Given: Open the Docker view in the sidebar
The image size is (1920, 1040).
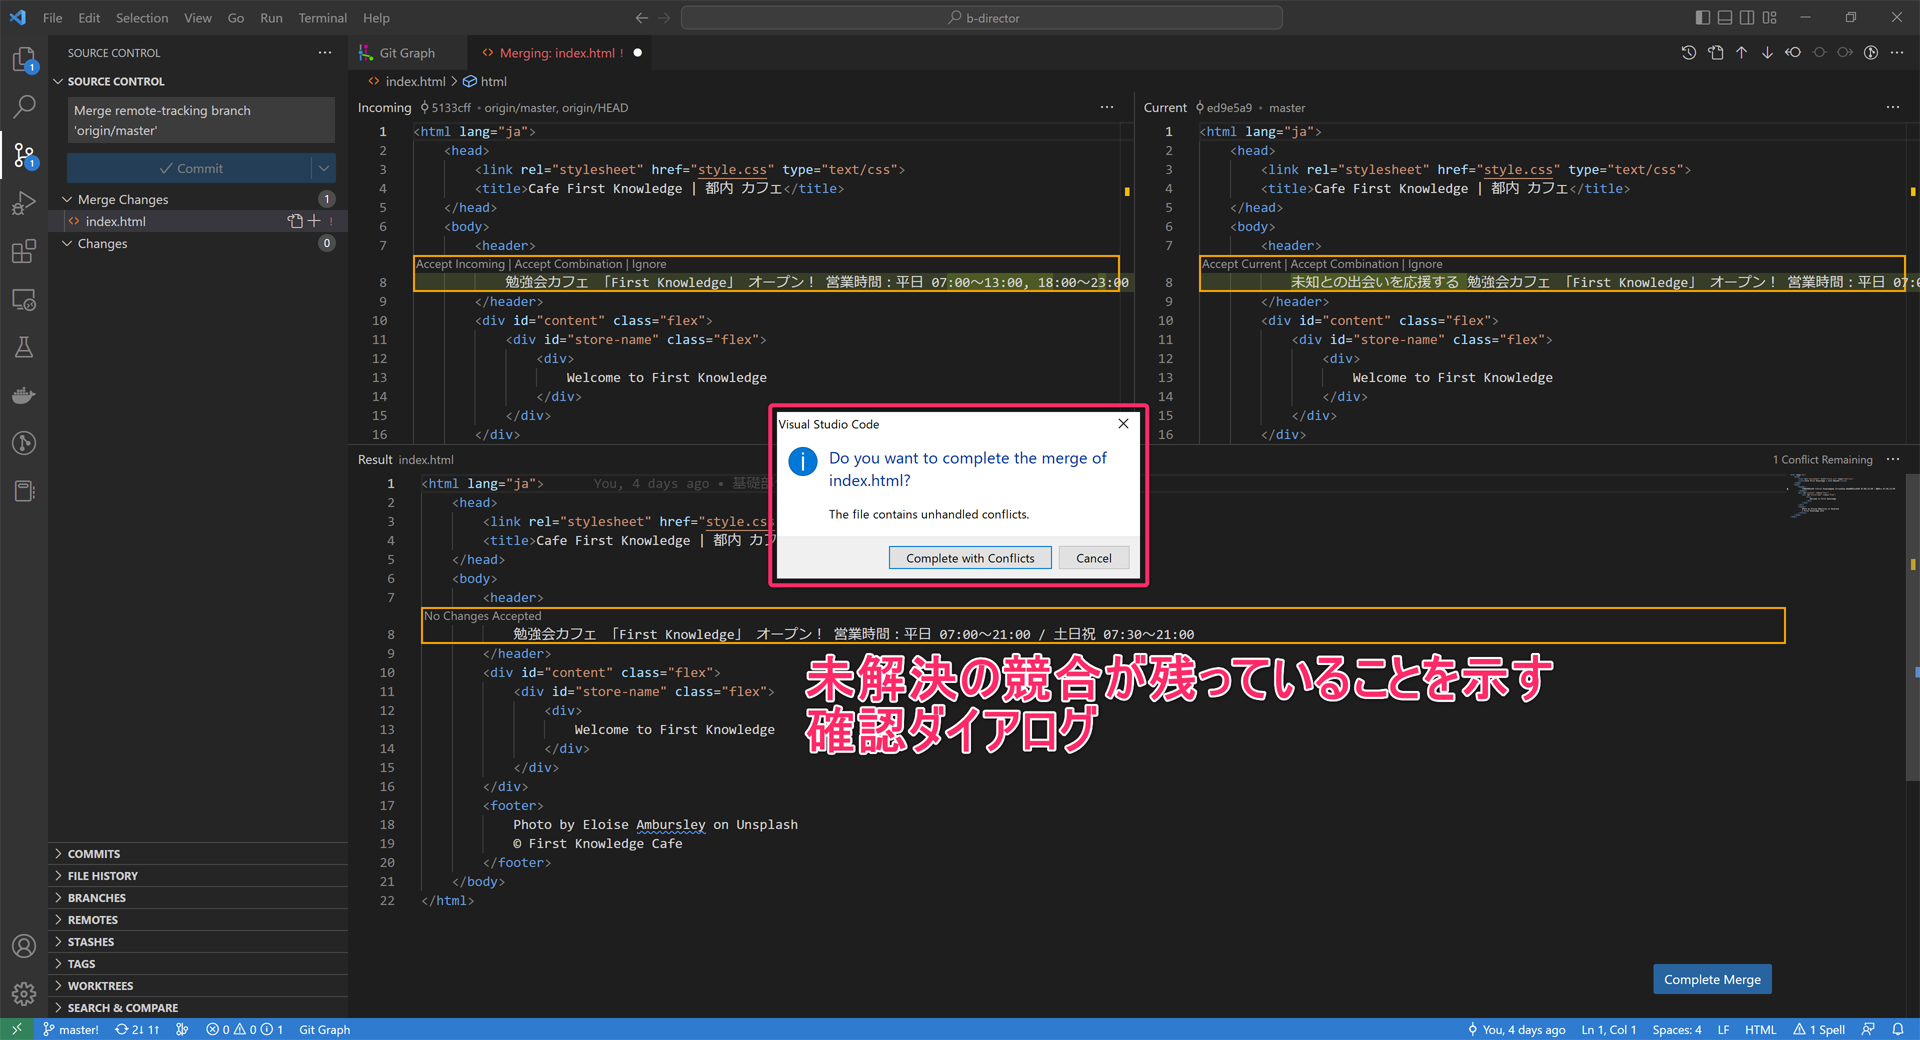Looking at the screenshot, I should click(x=24, y=395).
